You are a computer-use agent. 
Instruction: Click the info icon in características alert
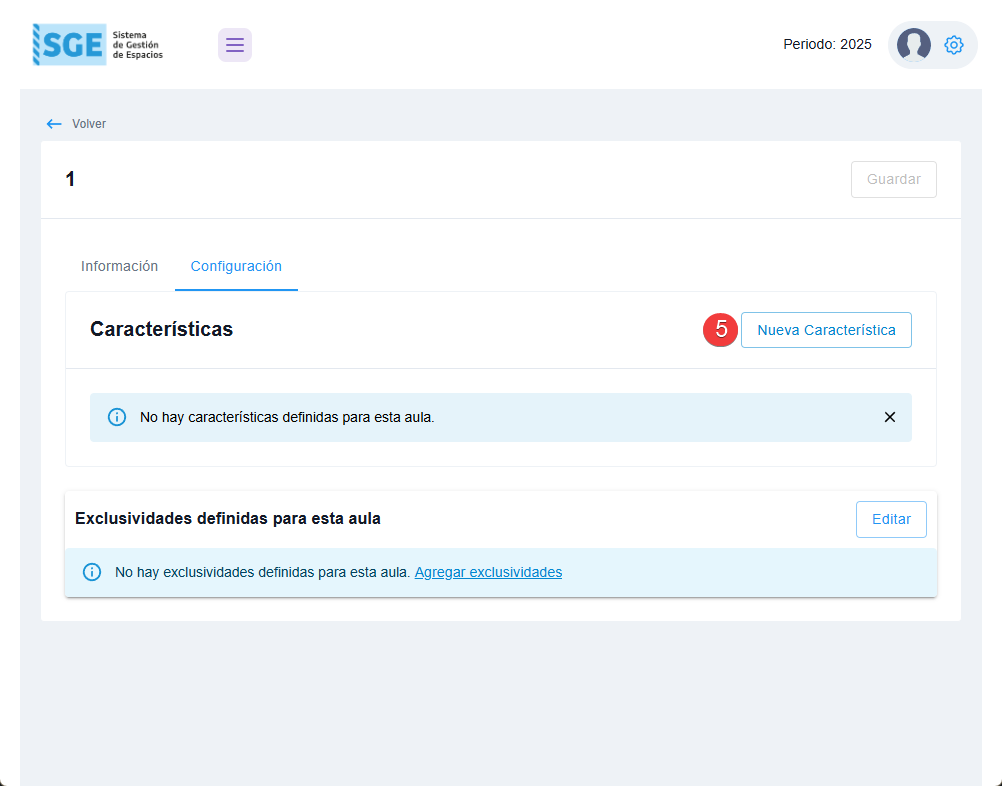pos(117,417)
